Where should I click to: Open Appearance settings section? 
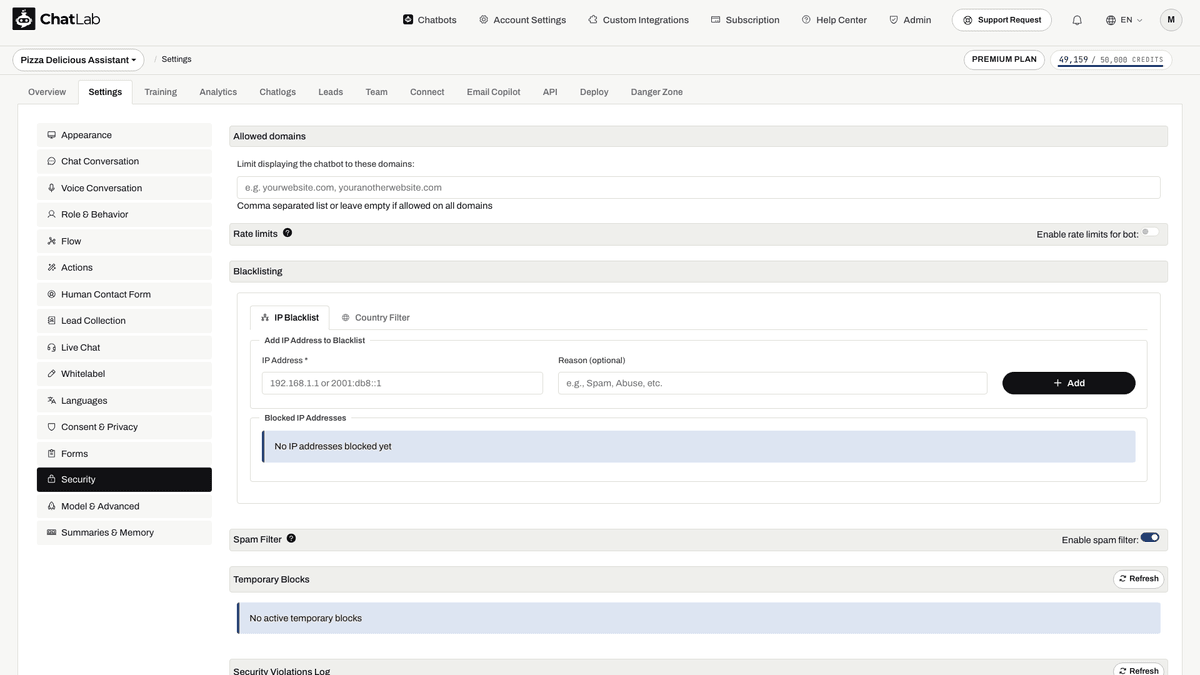coord(124,135)
